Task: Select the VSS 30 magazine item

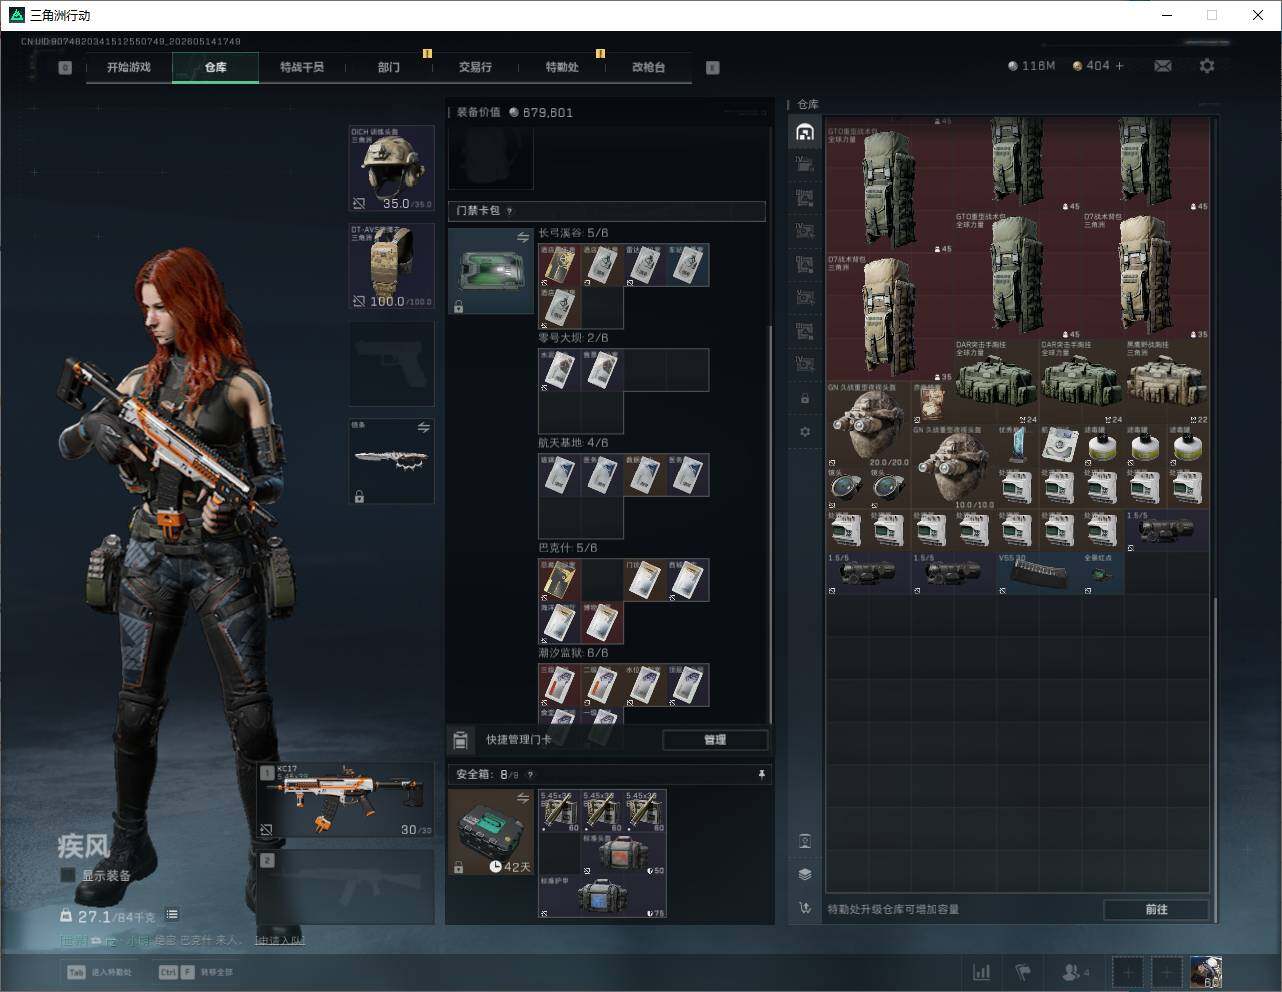Action: point(1039,573)
